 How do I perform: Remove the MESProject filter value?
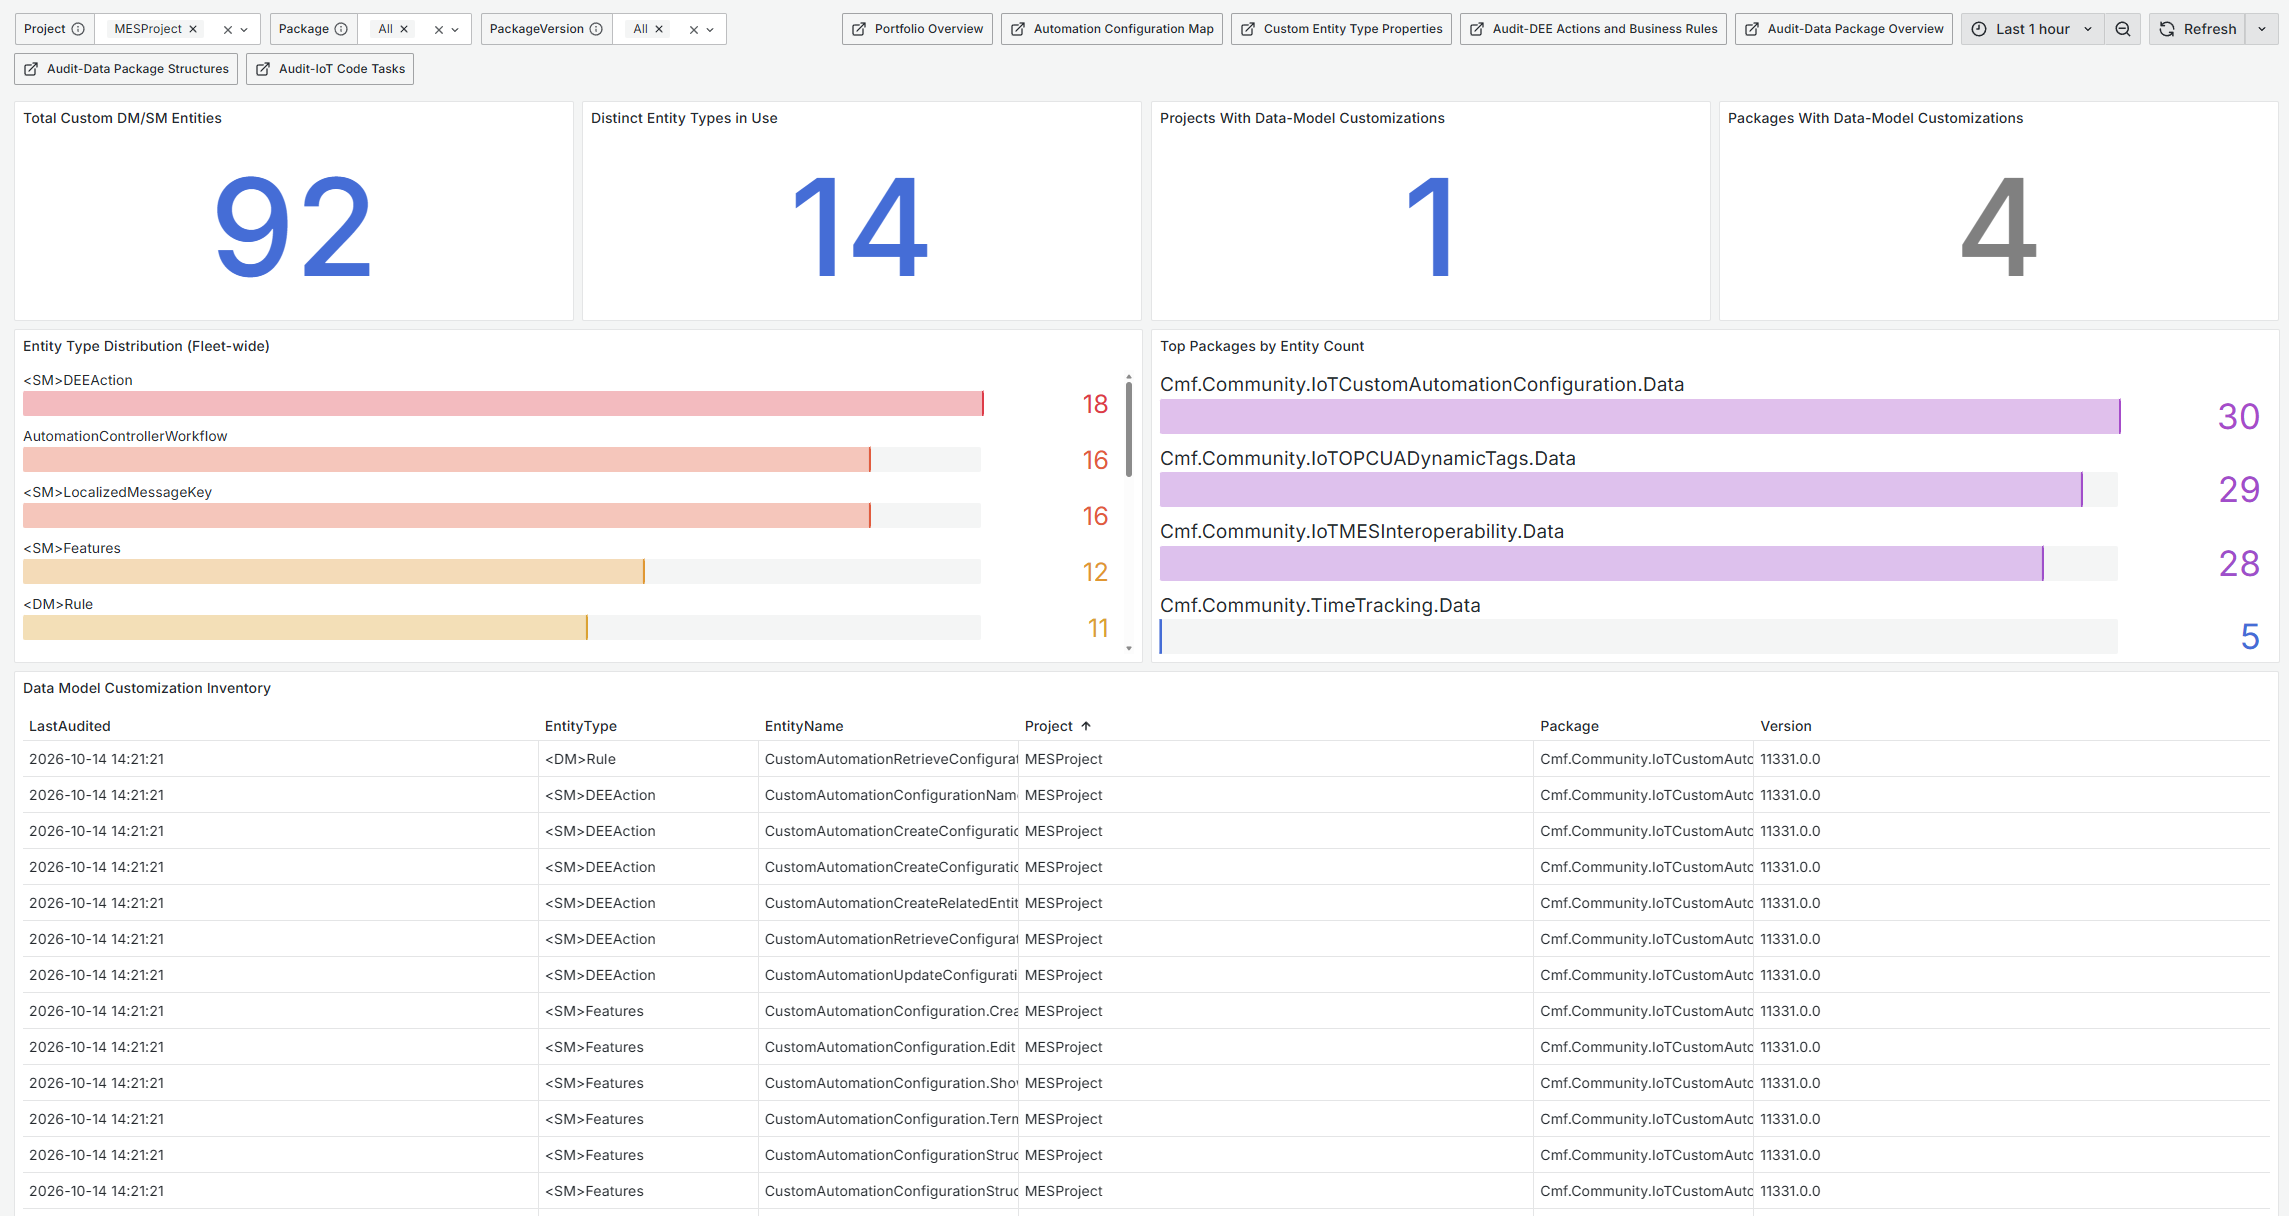(x=193, y=29)
